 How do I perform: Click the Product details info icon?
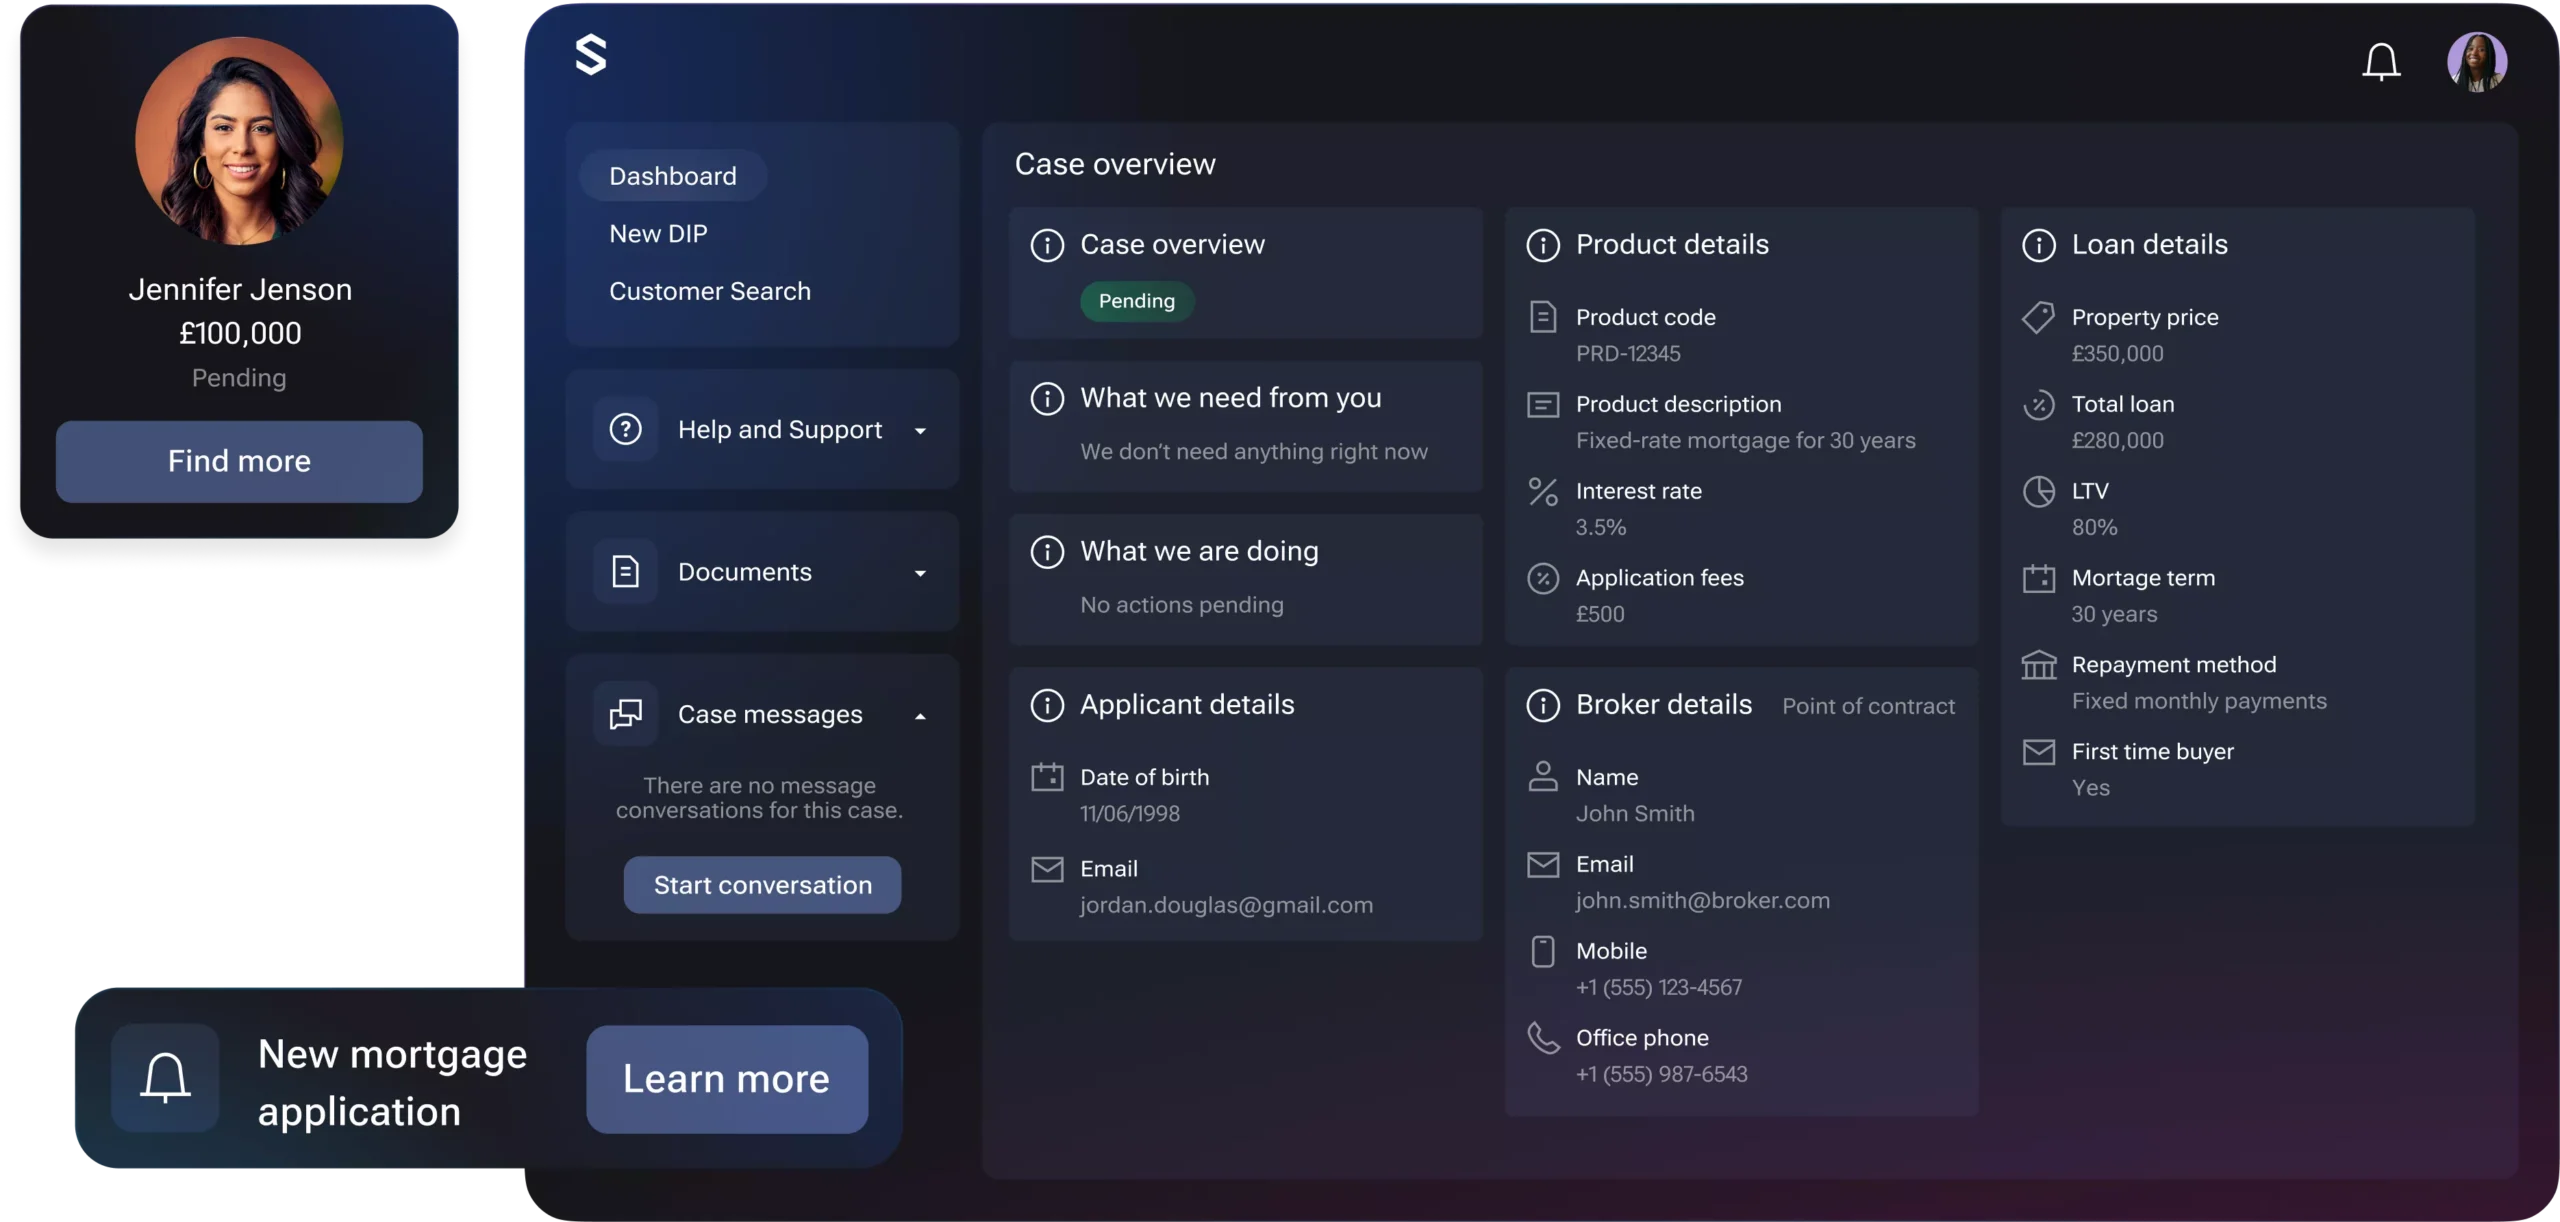coord(1543,245)
